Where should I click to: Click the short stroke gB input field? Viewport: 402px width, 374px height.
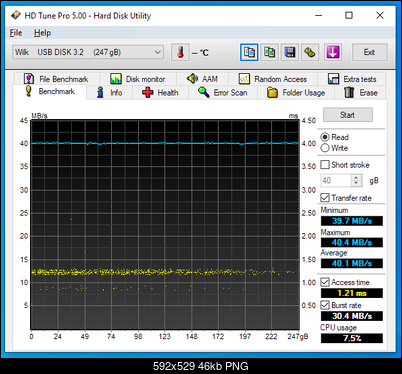tap(336, 180)
